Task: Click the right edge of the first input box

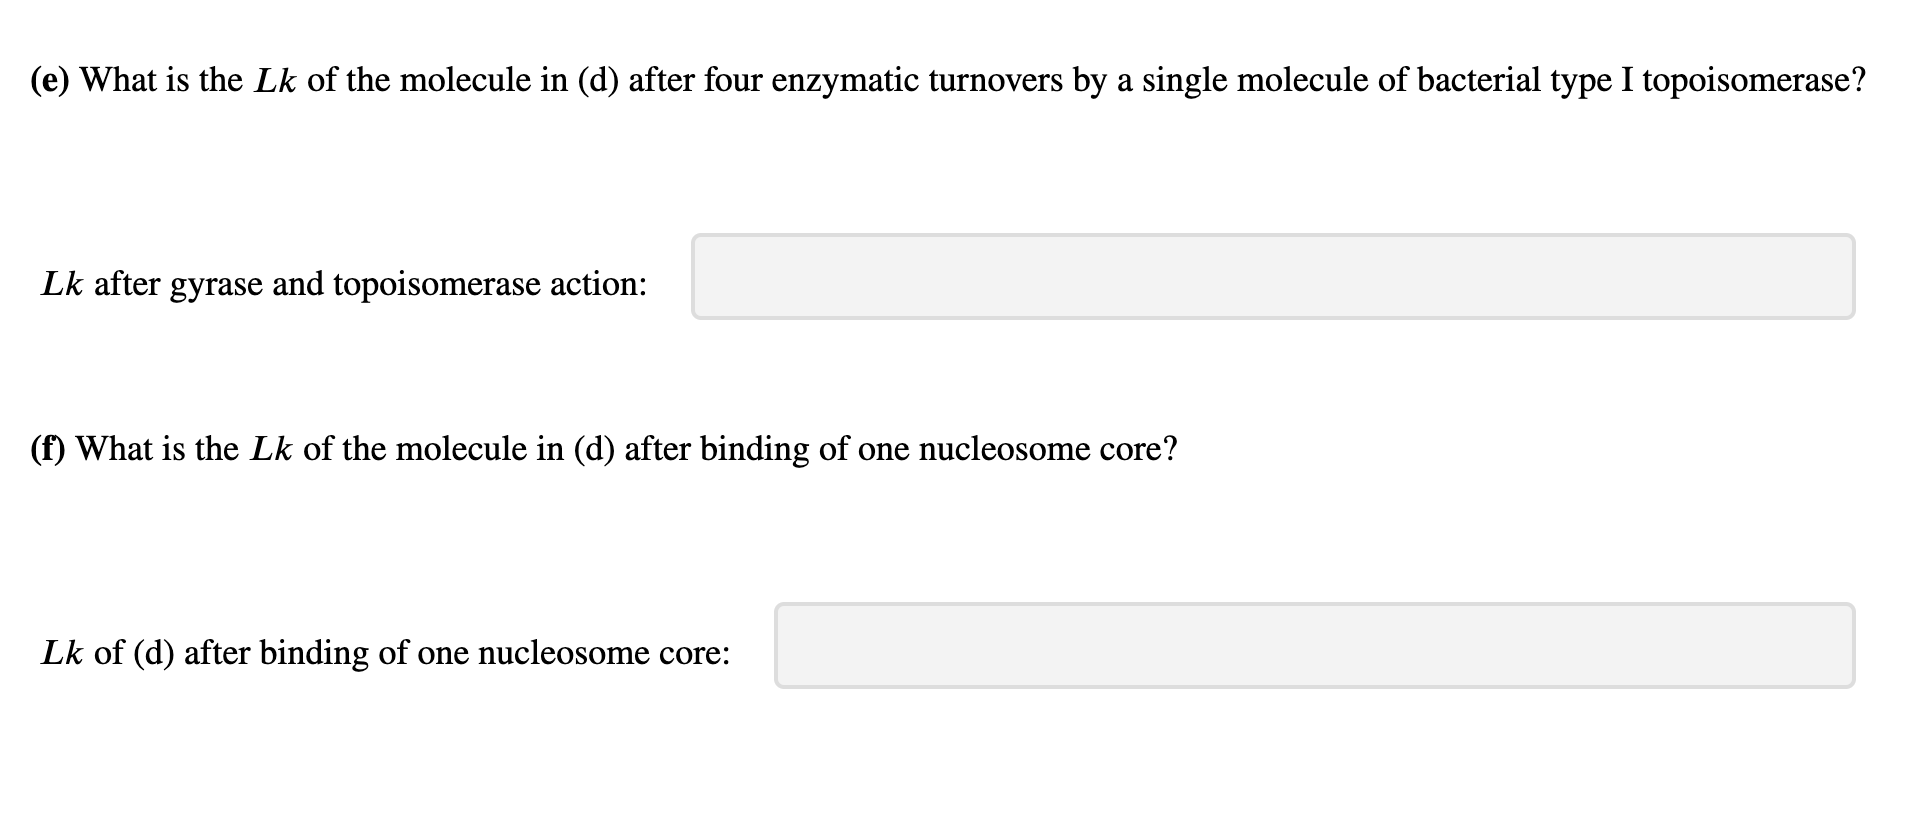Action: pos(1848,277)
